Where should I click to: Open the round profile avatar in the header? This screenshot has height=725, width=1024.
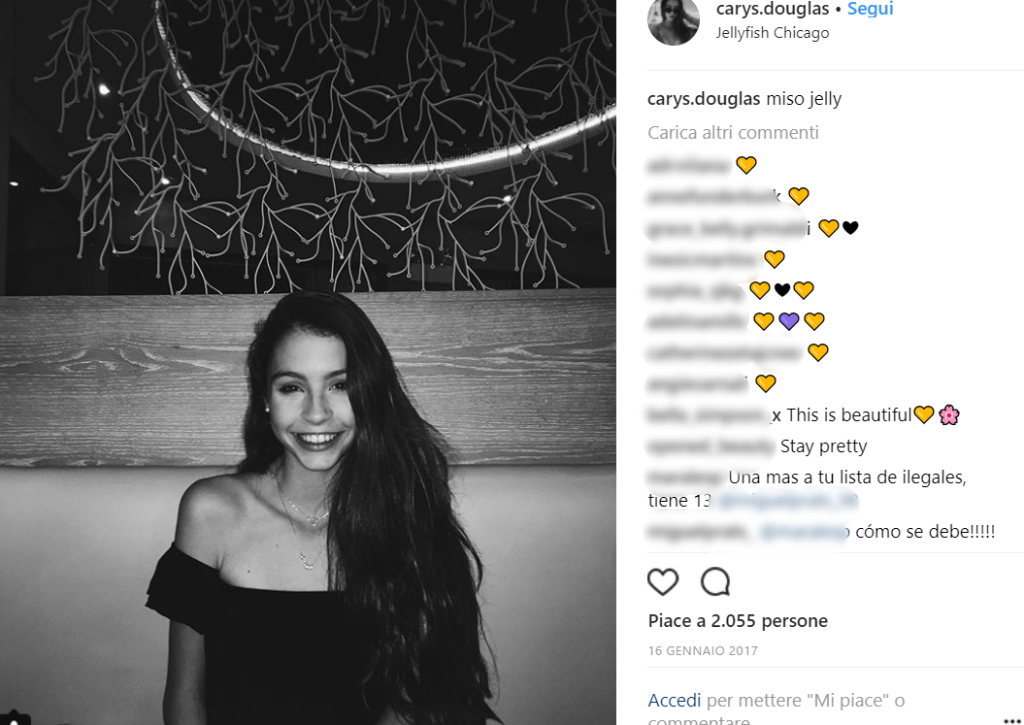point(673,21)
